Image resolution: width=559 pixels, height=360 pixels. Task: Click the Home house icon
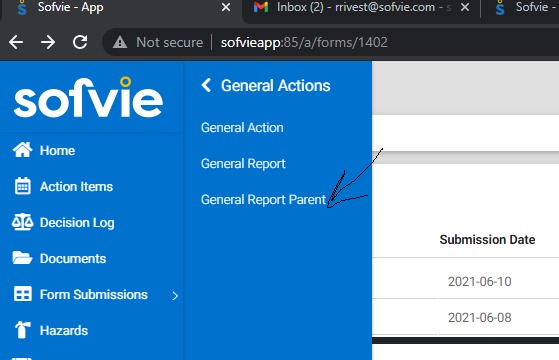22,150
